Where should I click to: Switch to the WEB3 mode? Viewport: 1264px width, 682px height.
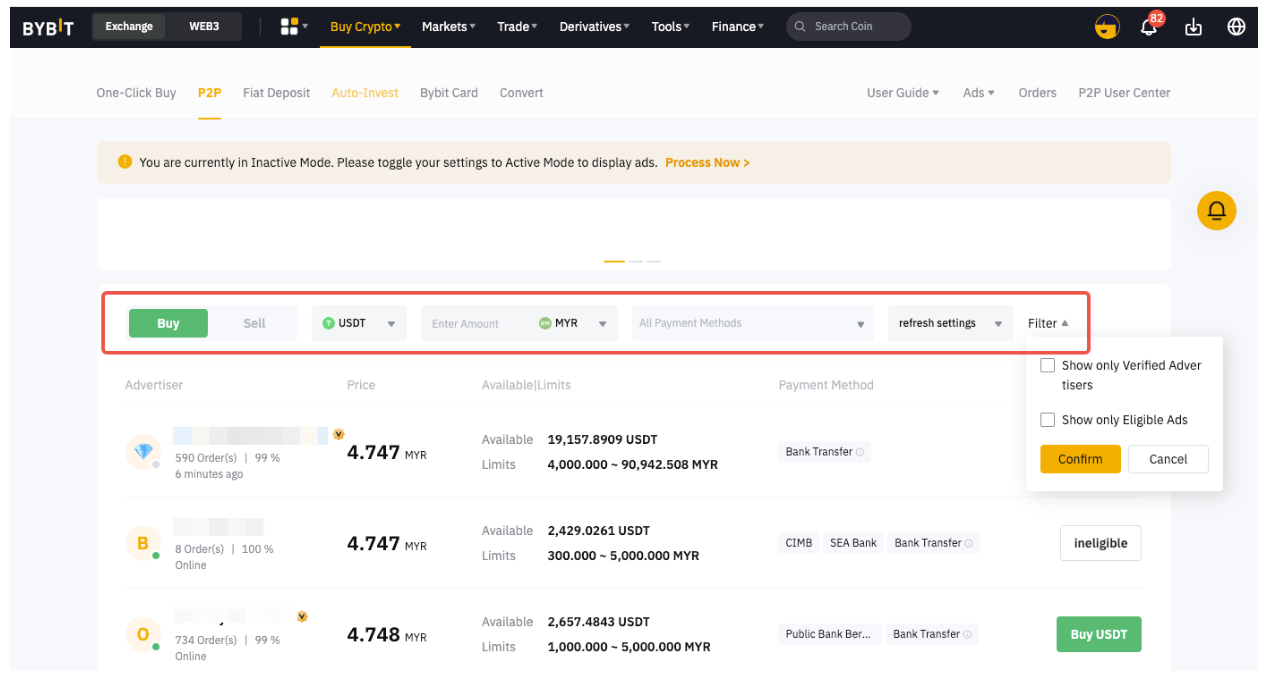[x=204, y=27]
